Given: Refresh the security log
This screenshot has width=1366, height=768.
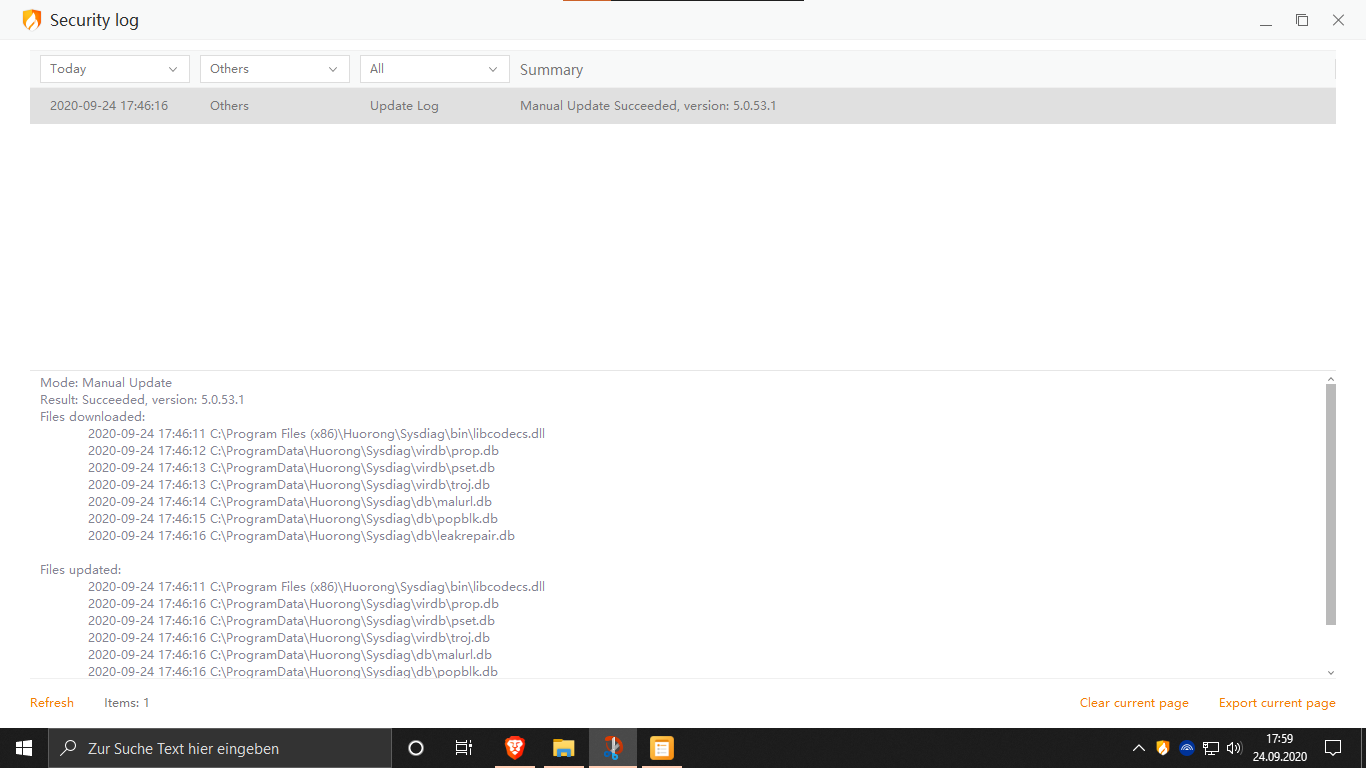Looking at the screenshot, I should point(52,703).
